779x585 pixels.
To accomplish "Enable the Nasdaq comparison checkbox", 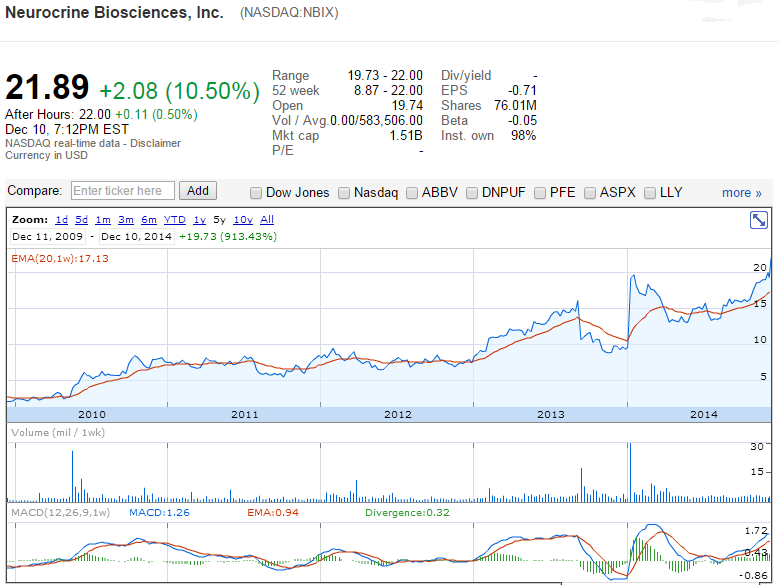I will click(x=344, y=193).
